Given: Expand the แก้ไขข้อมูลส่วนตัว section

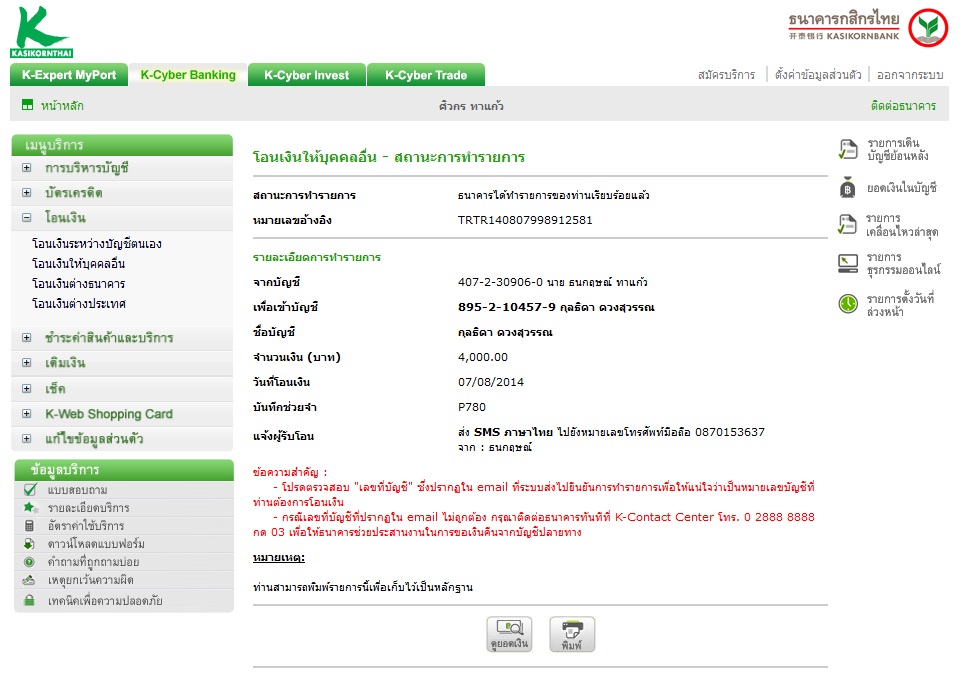Looking at the screenshot, I should pyautogui.click(x=27, y=438).
